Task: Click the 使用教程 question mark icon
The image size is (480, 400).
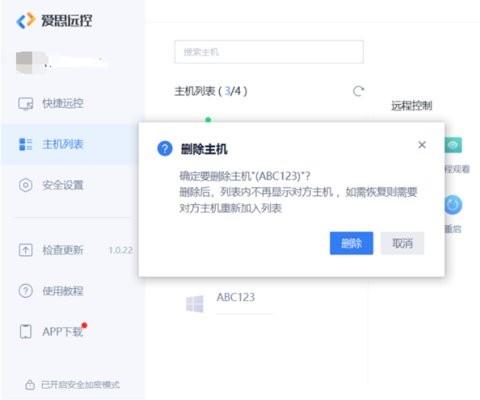Action: coord(25,291)
